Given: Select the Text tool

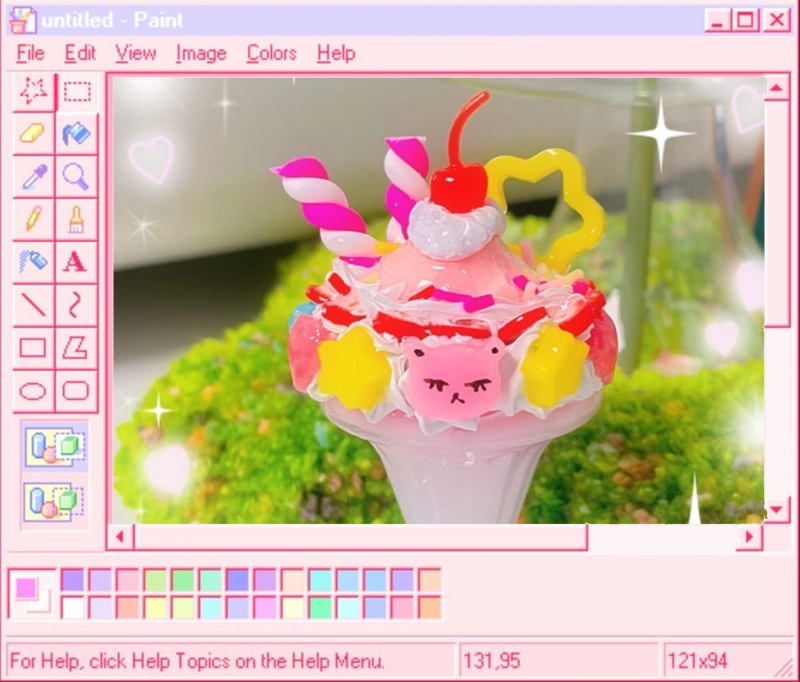Looking at the screenshot, I should pyautogui.click(x=76, y=262).
